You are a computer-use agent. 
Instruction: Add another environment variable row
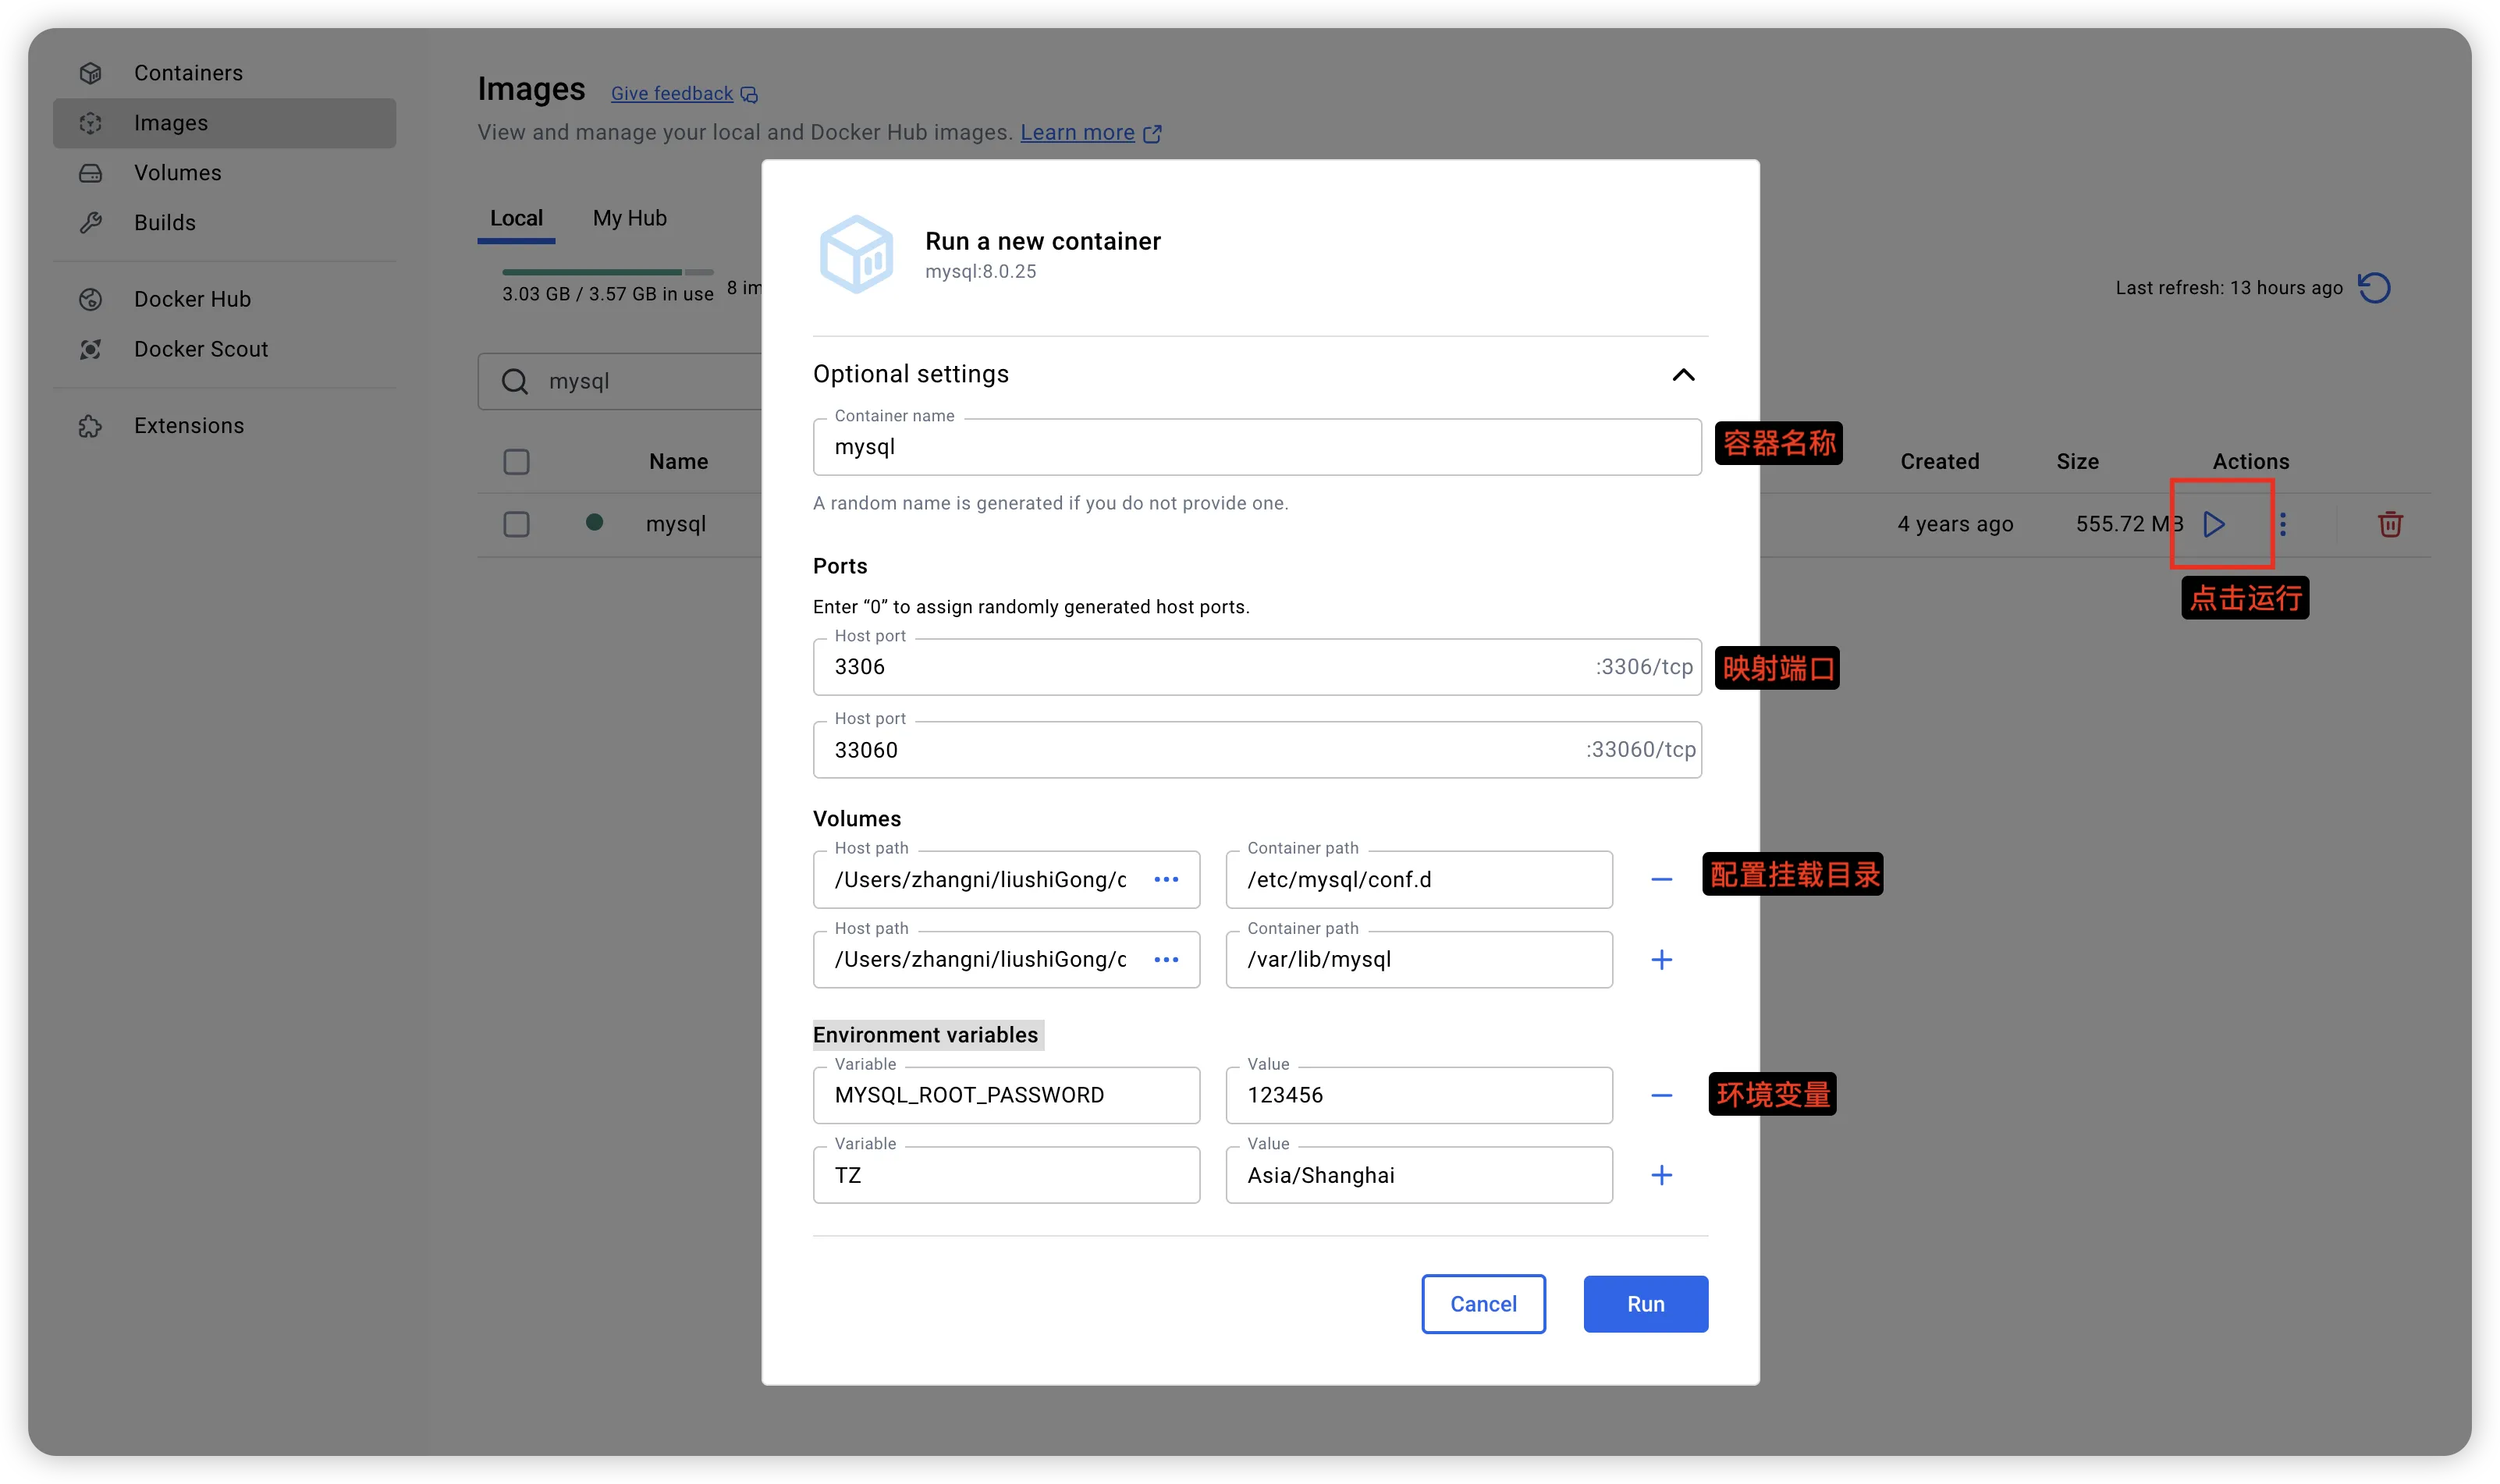tap(1661, 1175)
